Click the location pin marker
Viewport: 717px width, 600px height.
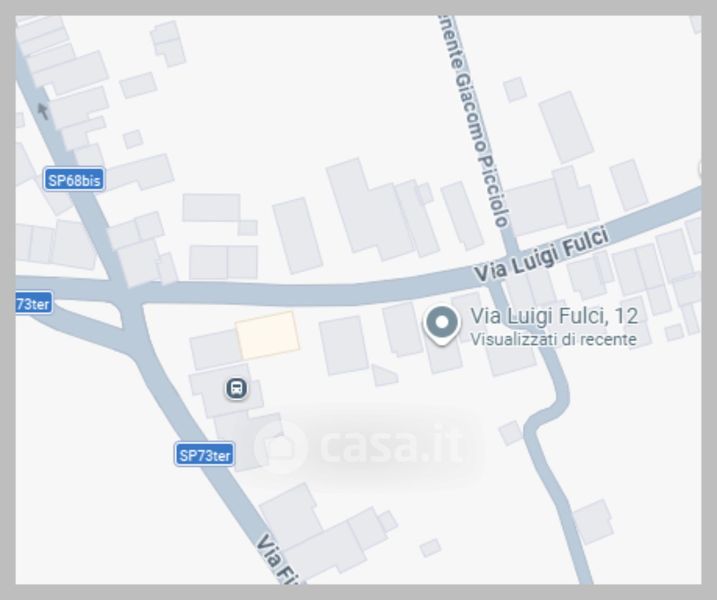(x=441, y=325)
